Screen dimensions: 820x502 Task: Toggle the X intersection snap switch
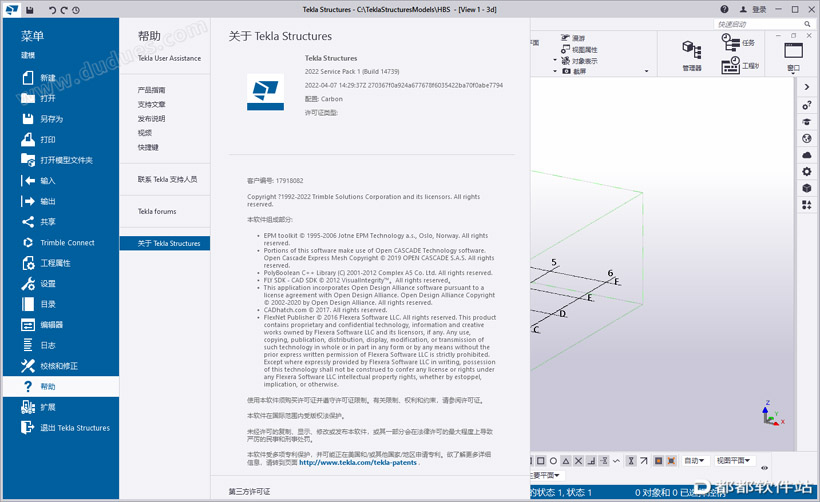click(578, 461)
